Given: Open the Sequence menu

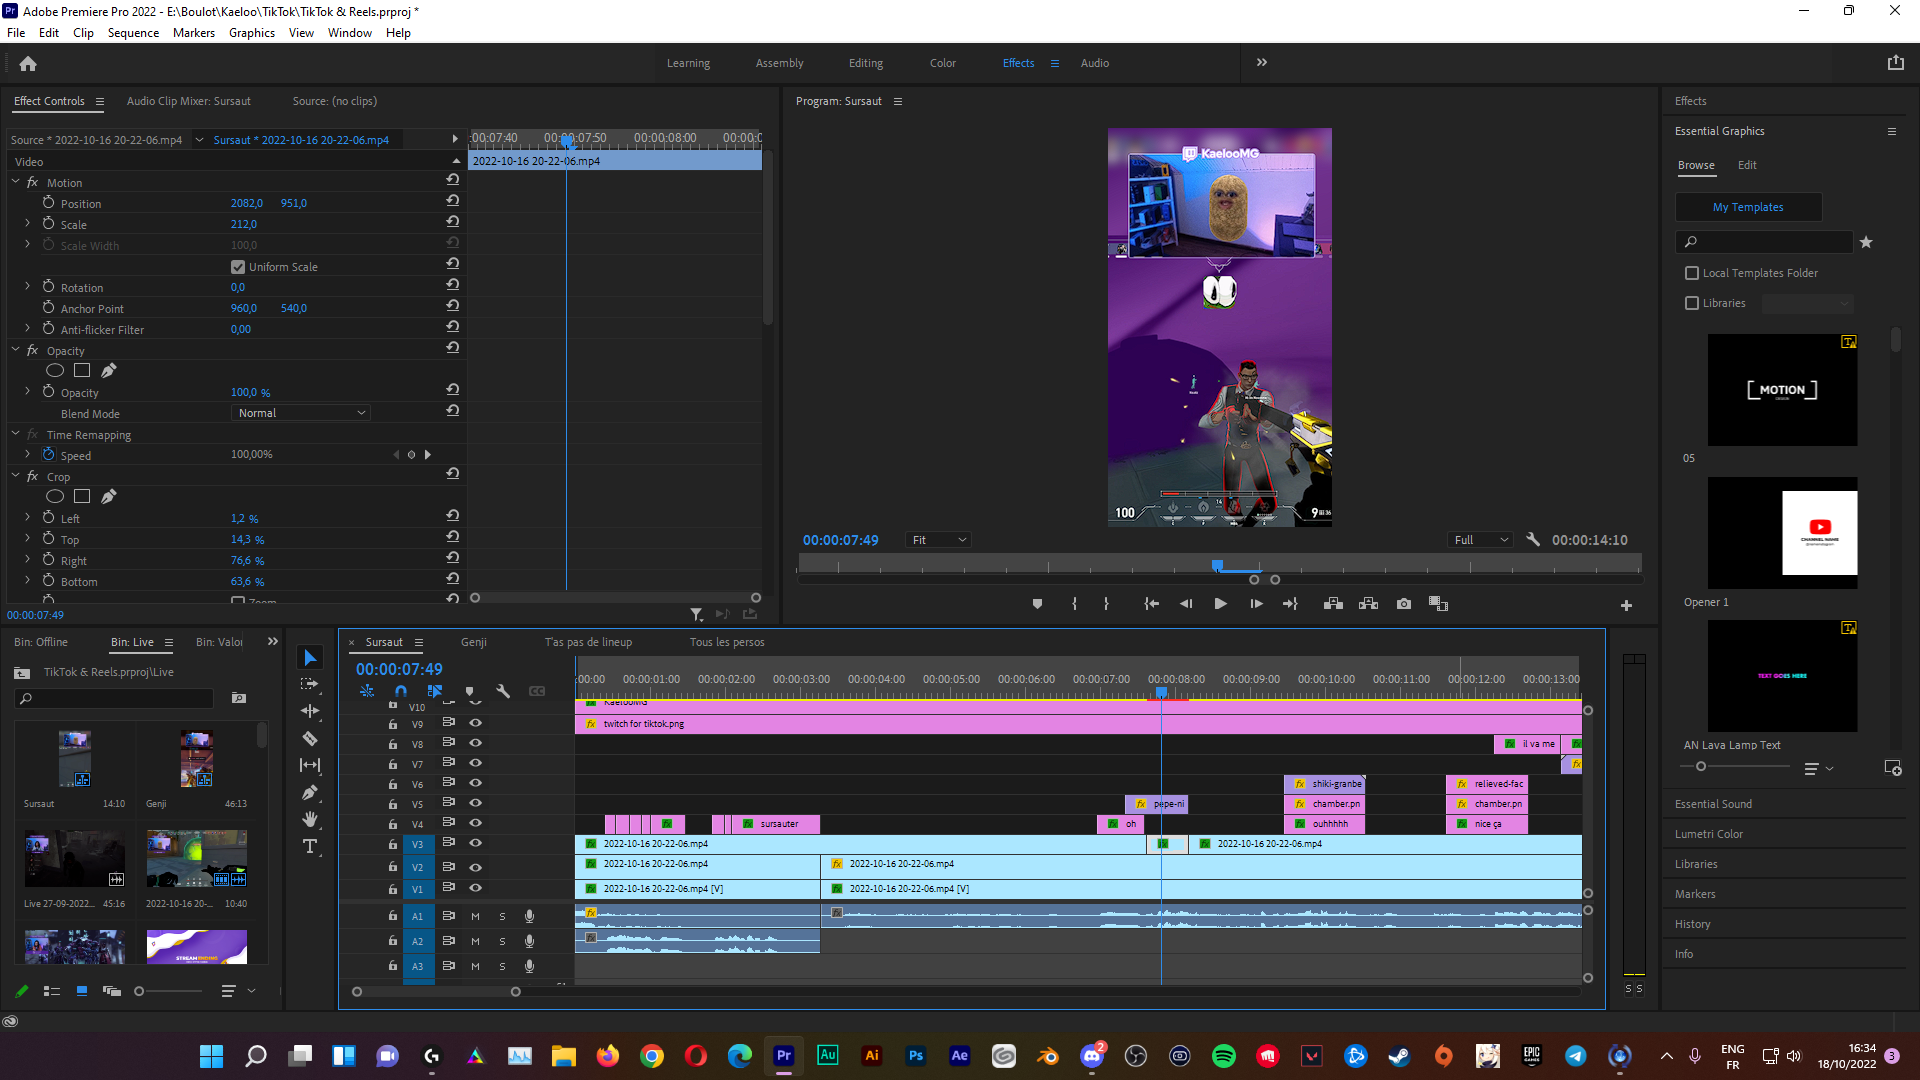Looking at the screenshot, I should 133,33.
